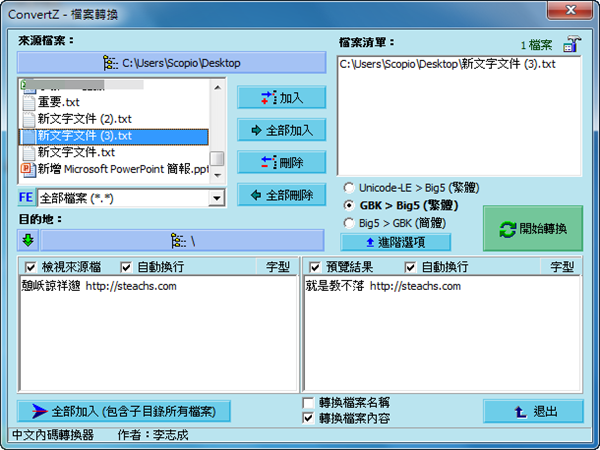Click 全部加入 (包含子目錄所有檔案) button
Screen dimensions: 600x450
click(124, 411)
